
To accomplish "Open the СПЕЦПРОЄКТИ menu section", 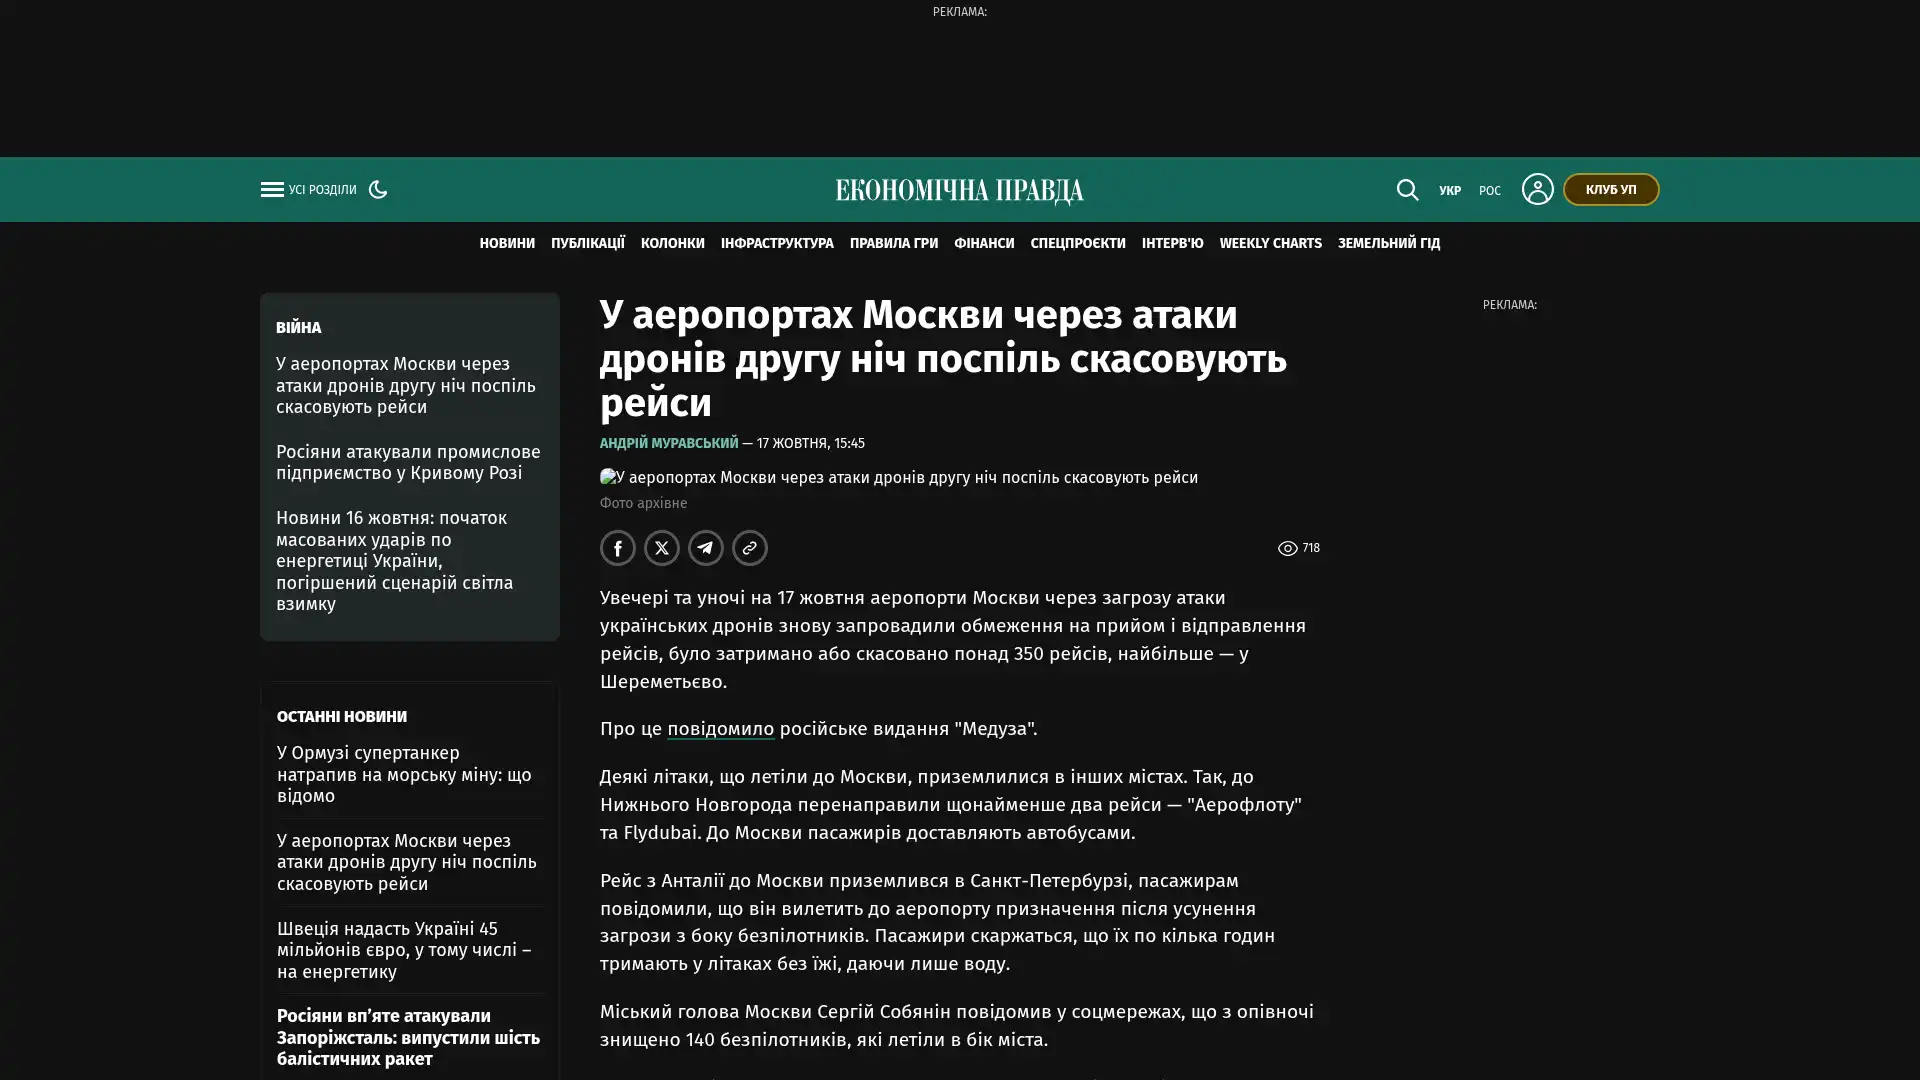I will click(1078, 243).
